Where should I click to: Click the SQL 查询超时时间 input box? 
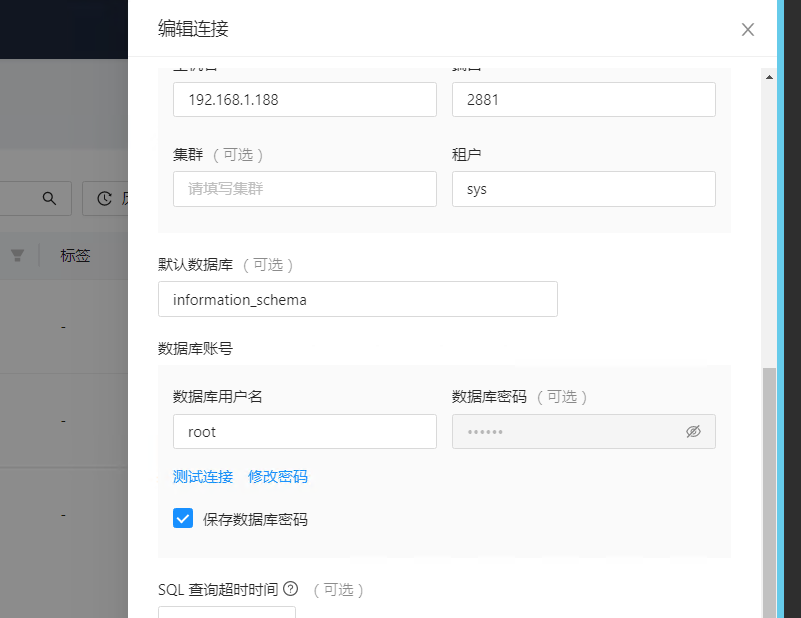[227, 611]
